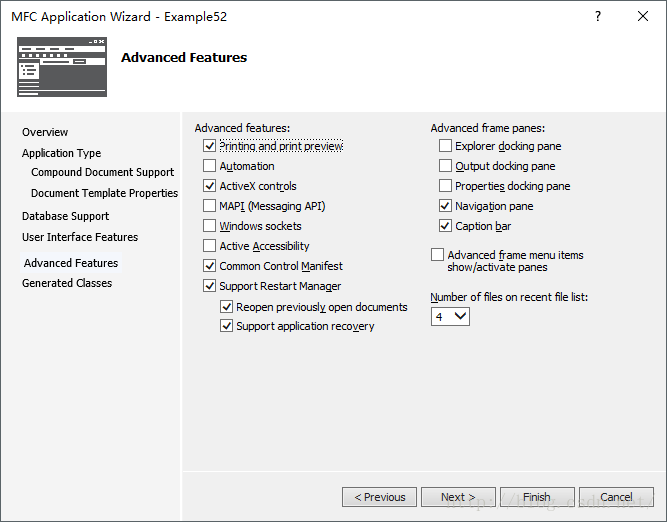This screenshot has width=667, height=522.
Task: Enable the Automation checkbox
Action: pyautogui.click(x=209, y=165)
